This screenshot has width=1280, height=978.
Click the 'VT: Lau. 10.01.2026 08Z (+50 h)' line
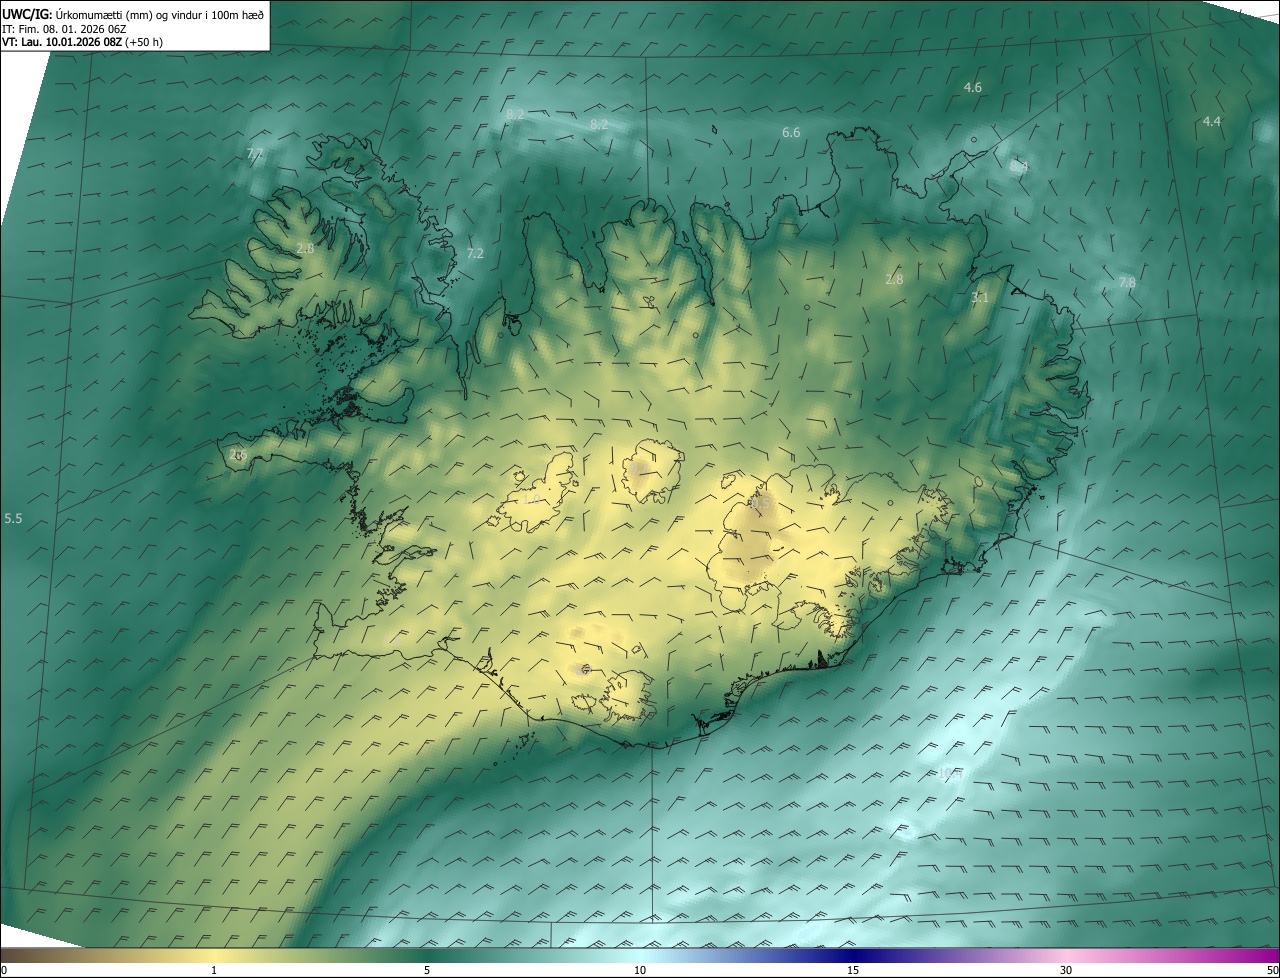83,42
